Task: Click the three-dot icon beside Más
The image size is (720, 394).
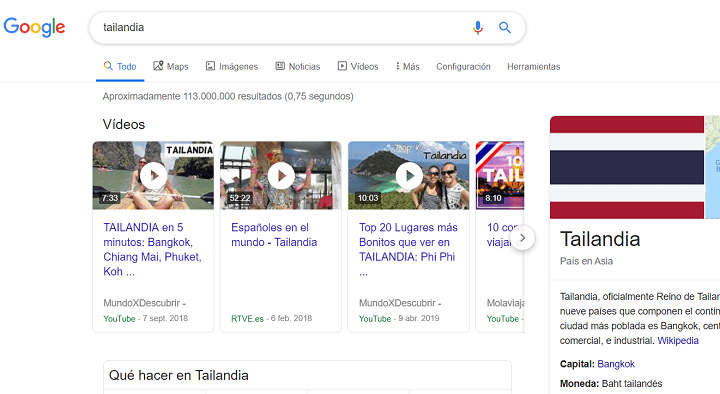Action: pos(397,66)
